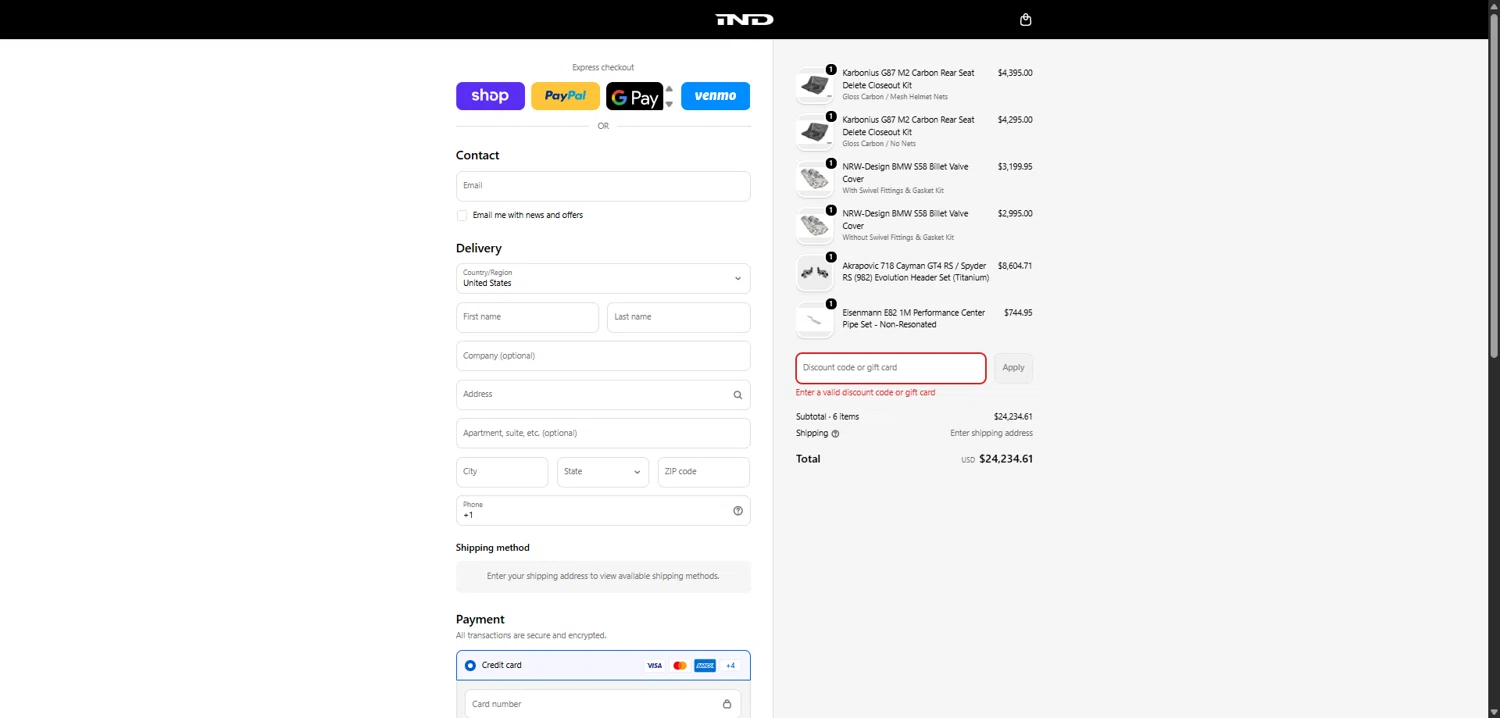Click the 'Enter shipping address' text
This screenshot has height=718, width=1500.
pos(991,434)
